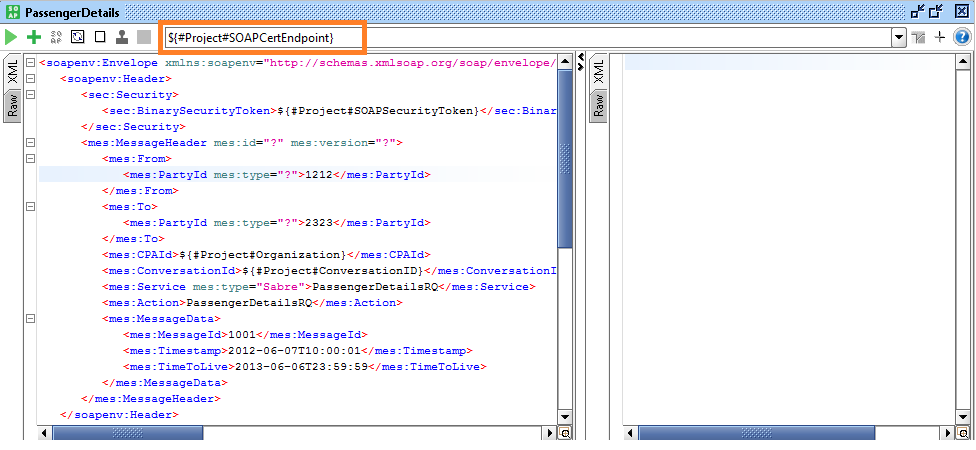
Task: Click up arrow of request vertical scrollbar
Action: (x=565, y=61)
